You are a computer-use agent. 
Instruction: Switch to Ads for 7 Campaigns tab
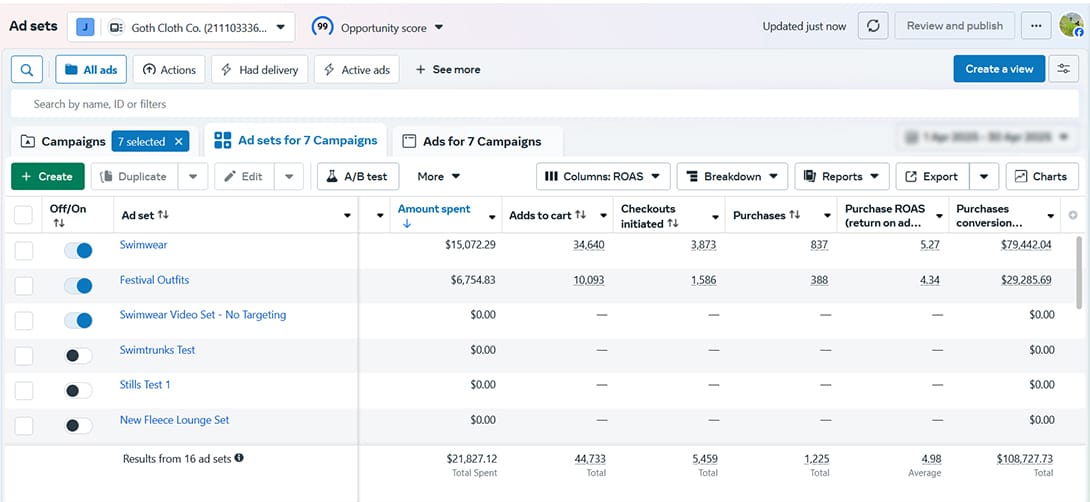tap(481, 142)
